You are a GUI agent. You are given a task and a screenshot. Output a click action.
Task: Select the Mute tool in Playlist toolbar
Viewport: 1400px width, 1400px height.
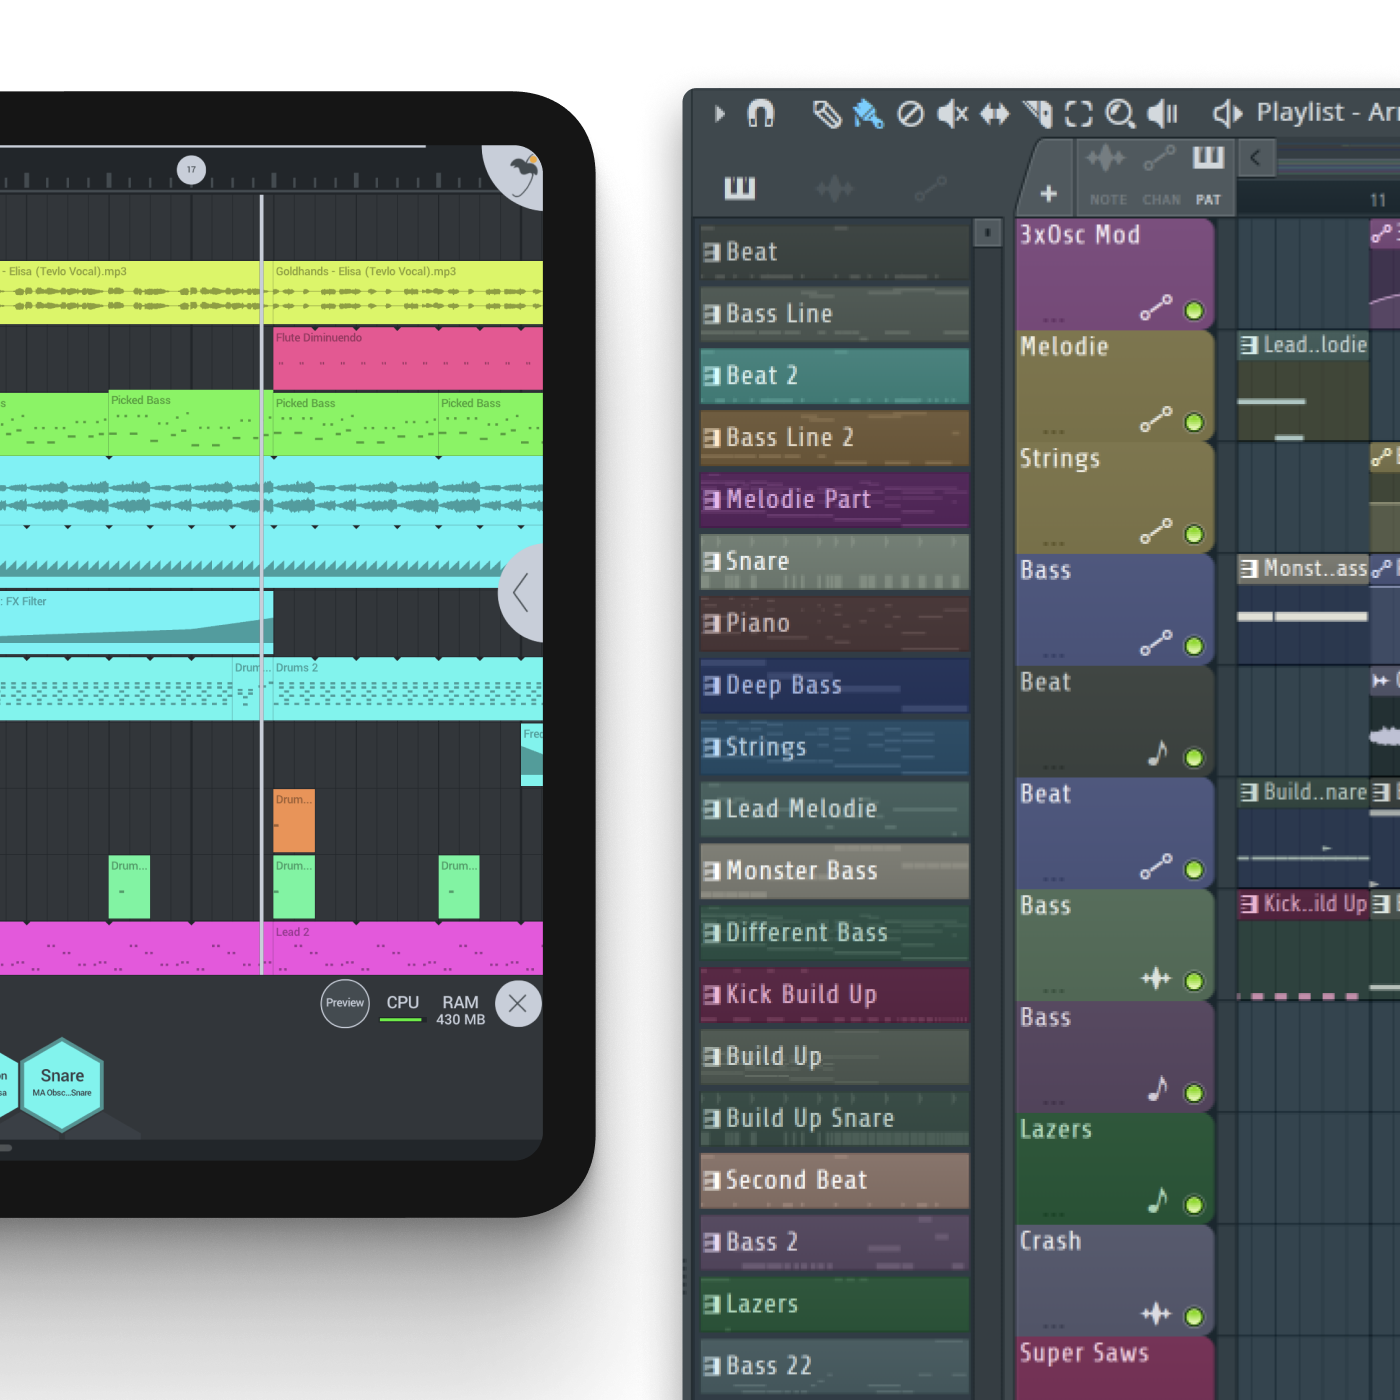pyautogui.click(x=952, y=114)
